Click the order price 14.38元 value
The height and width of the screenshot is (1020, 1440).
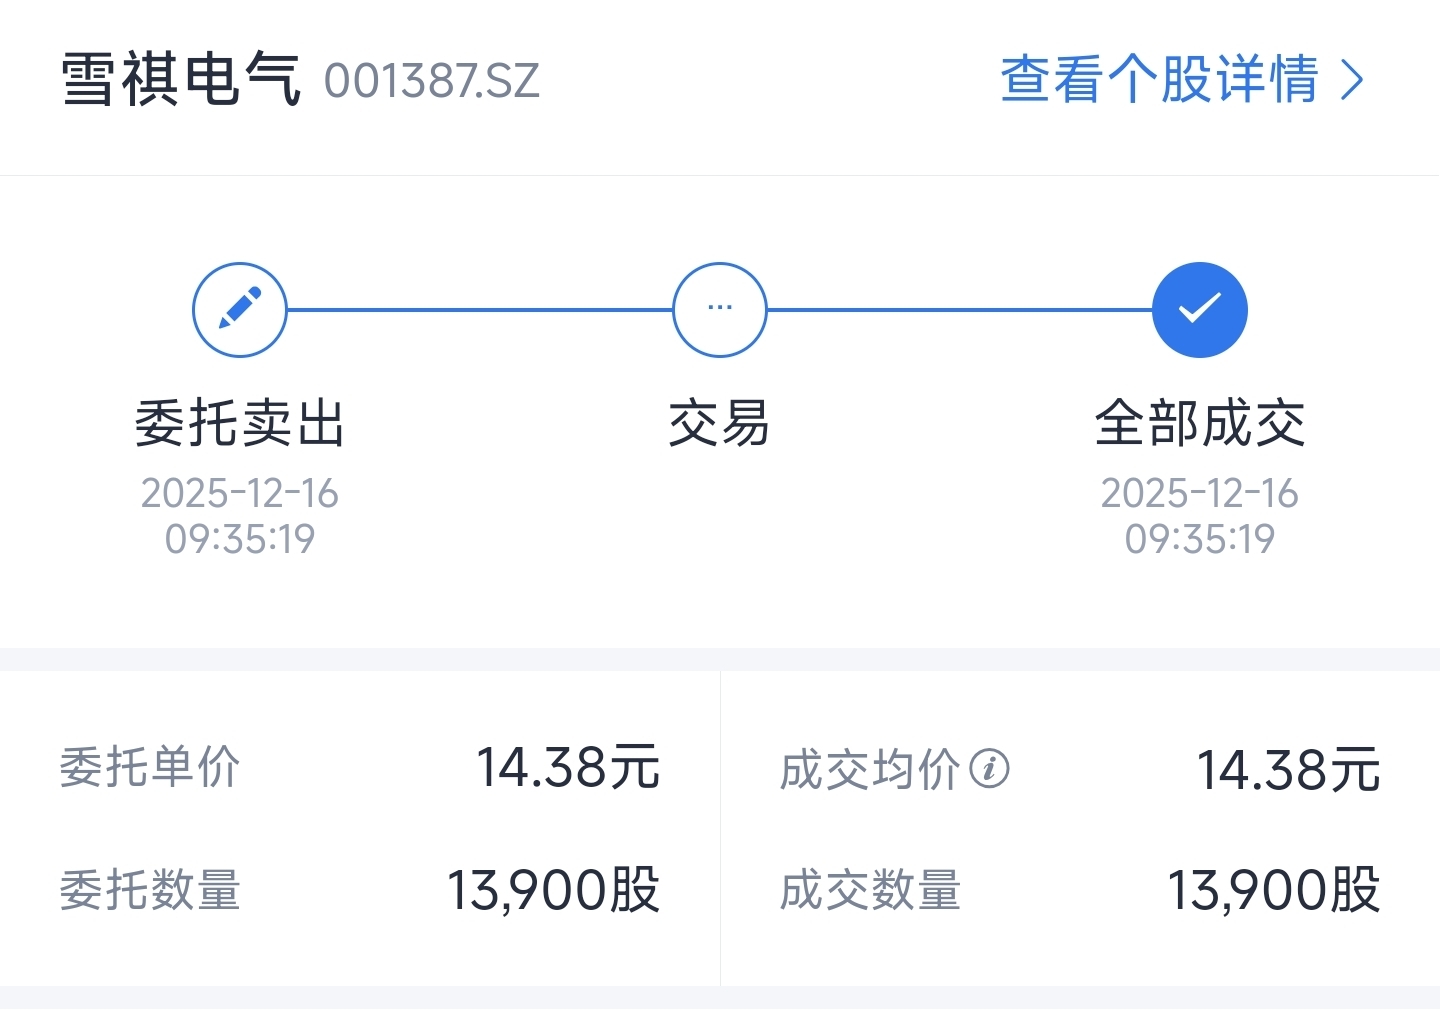[x=568, y=768]
